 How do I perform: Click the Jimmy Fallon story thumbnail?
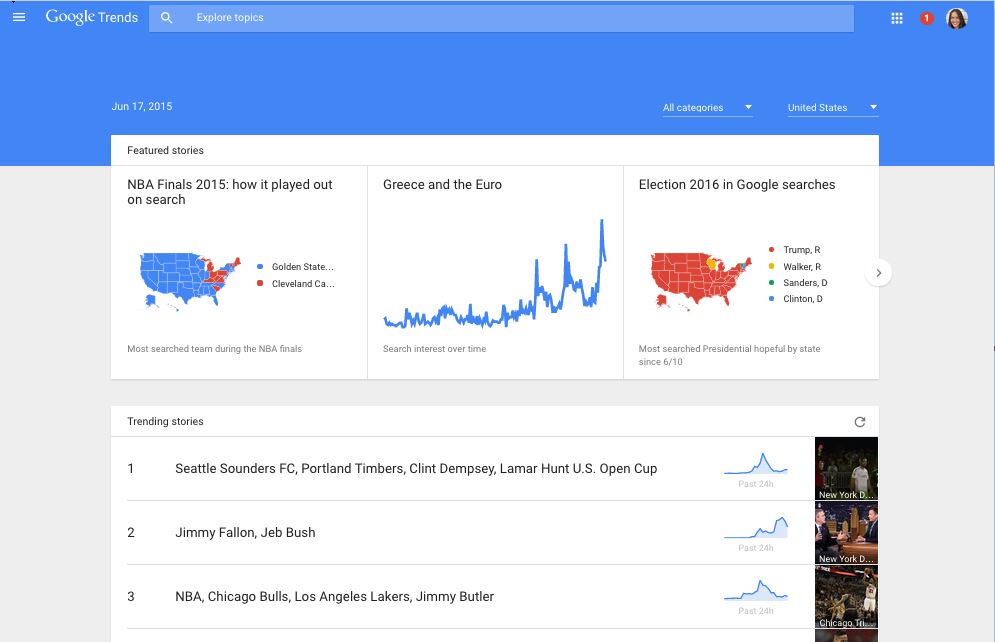[847, 533]
